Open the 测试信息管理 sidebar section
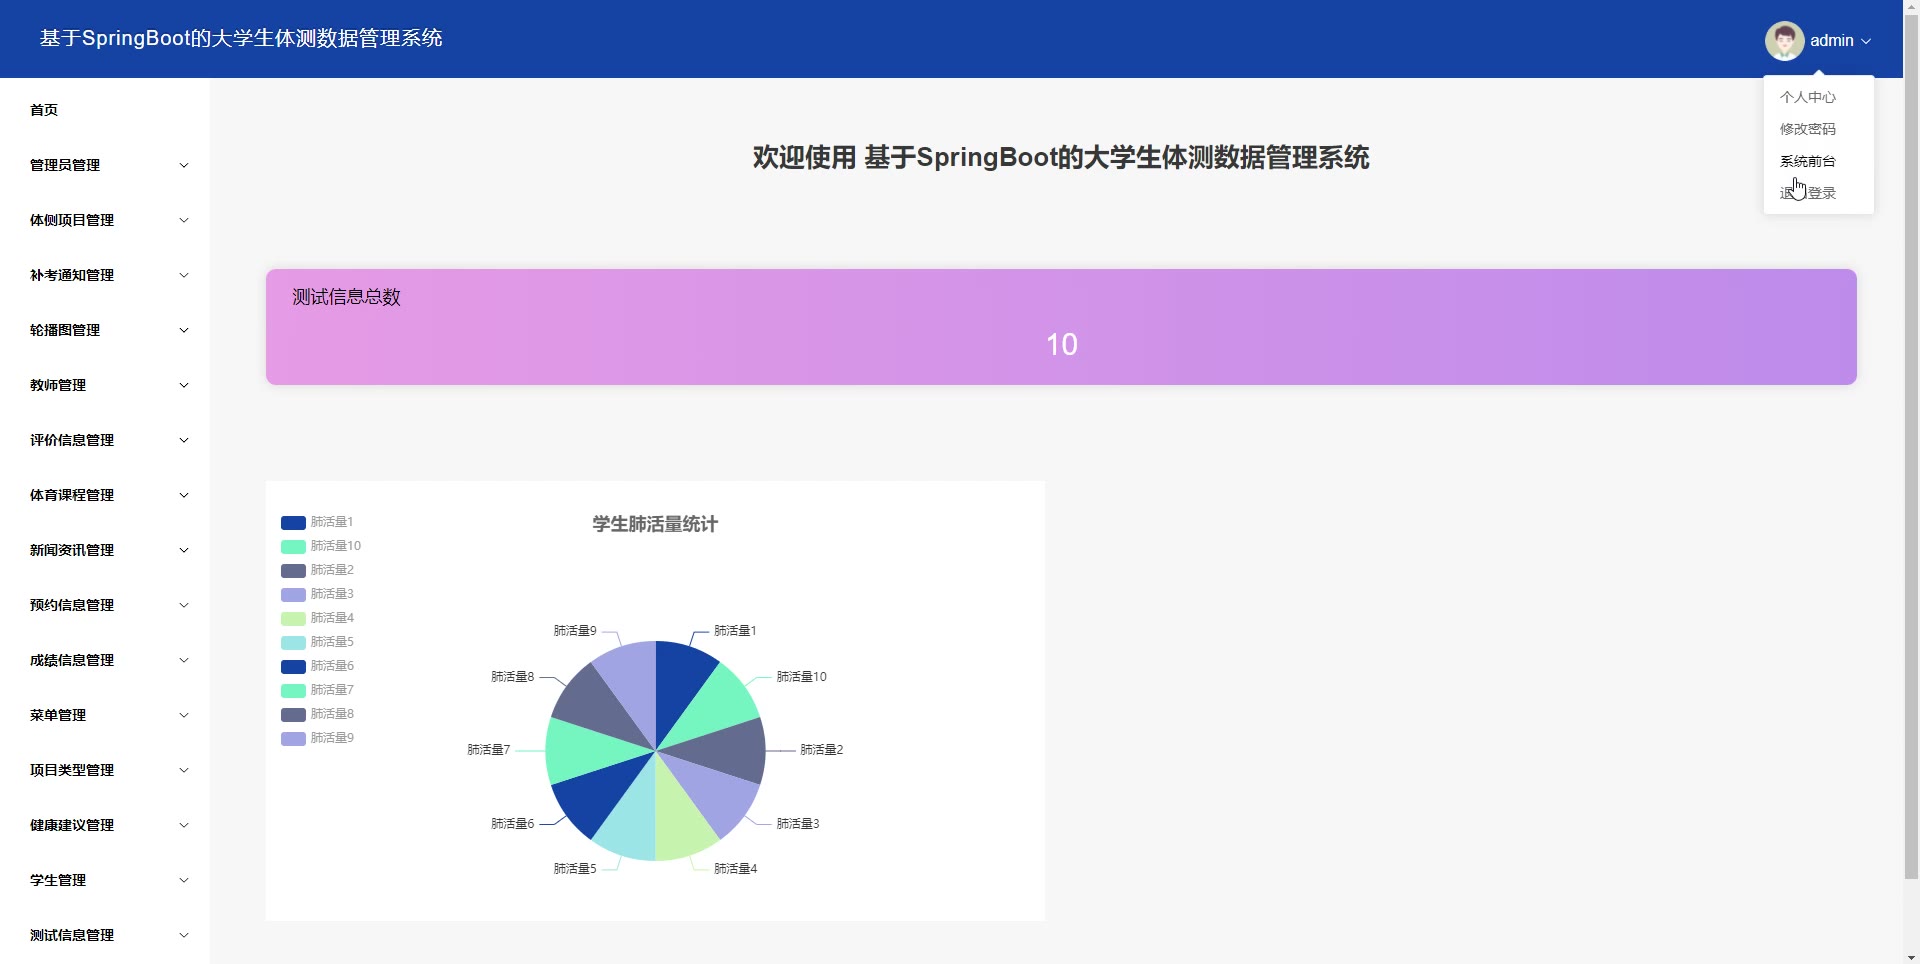 (x=105, y=935)
